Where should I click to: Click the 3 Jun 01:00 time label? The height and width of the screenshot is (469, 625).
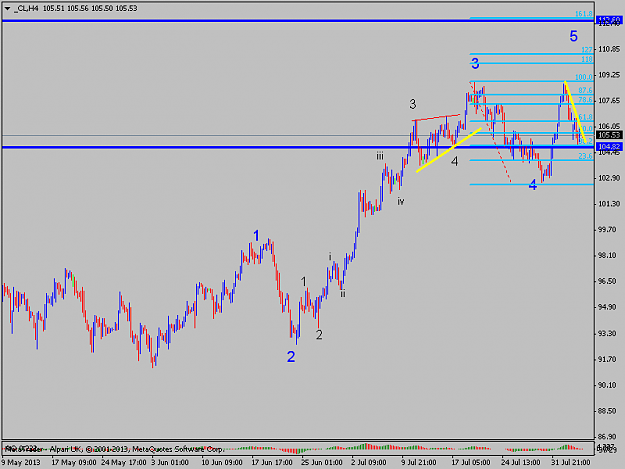170,462
